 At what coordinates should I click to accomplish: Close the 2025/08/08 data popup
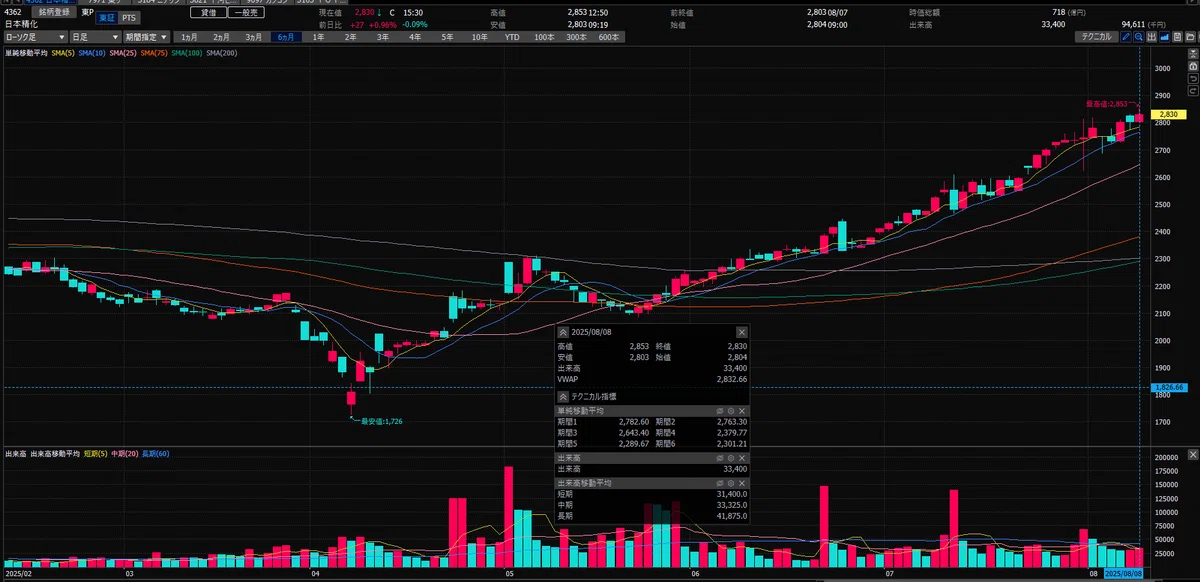tap(742, 332)
